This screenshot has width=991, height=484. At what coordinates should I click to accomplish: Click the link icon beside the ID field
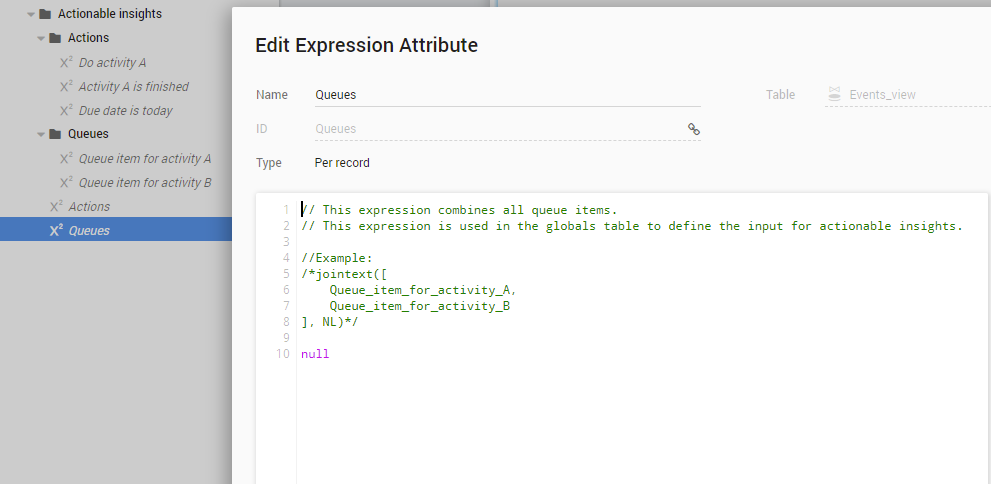693,129
